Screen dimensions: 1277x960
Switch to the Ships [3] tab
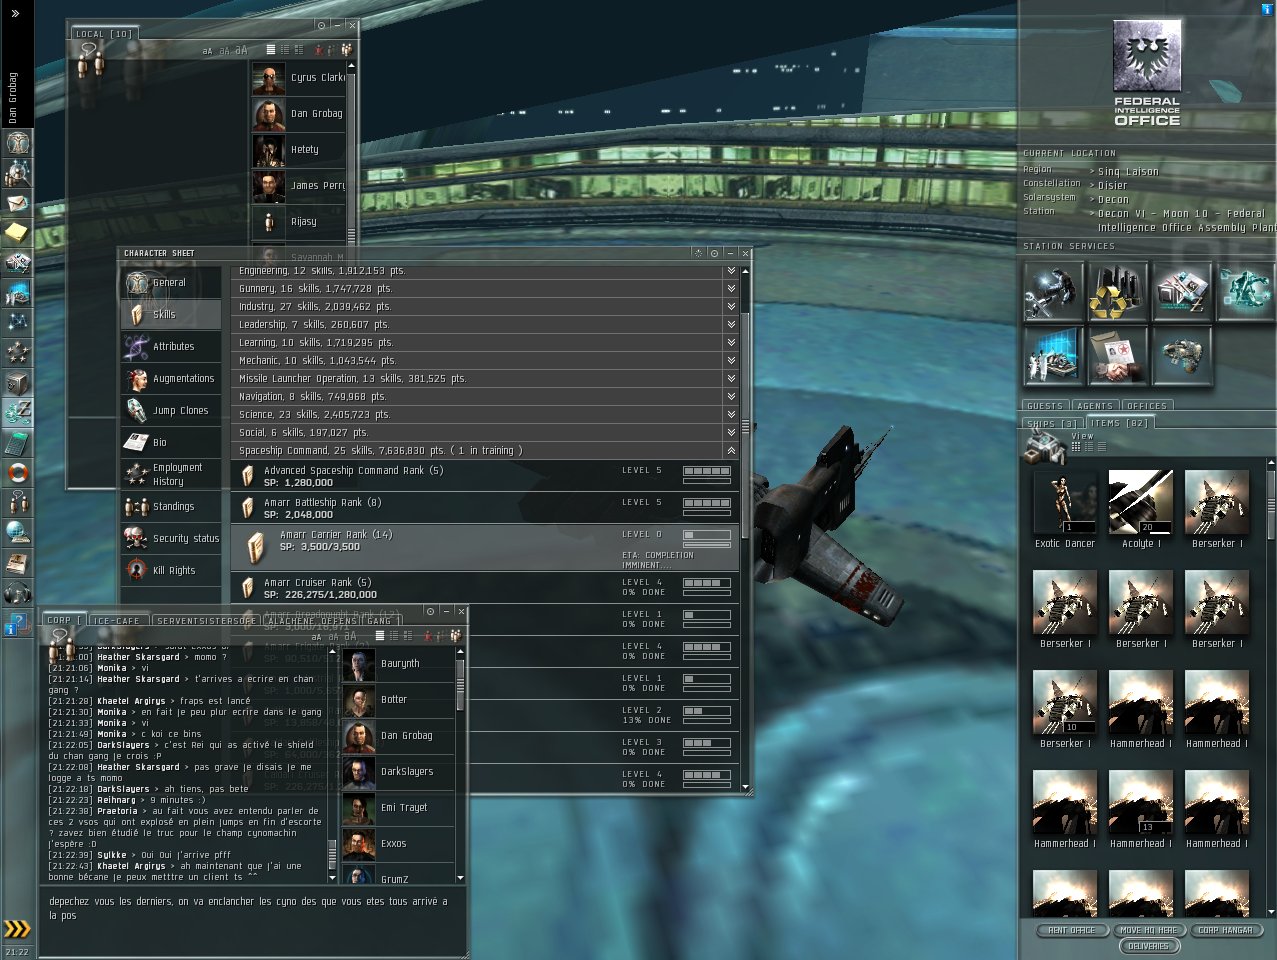point(1052,424)
